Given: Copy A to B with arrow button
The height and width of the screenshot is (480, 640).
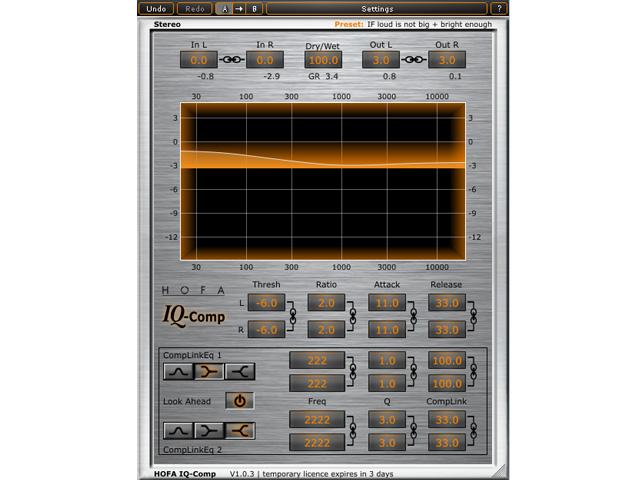Looking at the screenshot, I should tap(239, 9).
